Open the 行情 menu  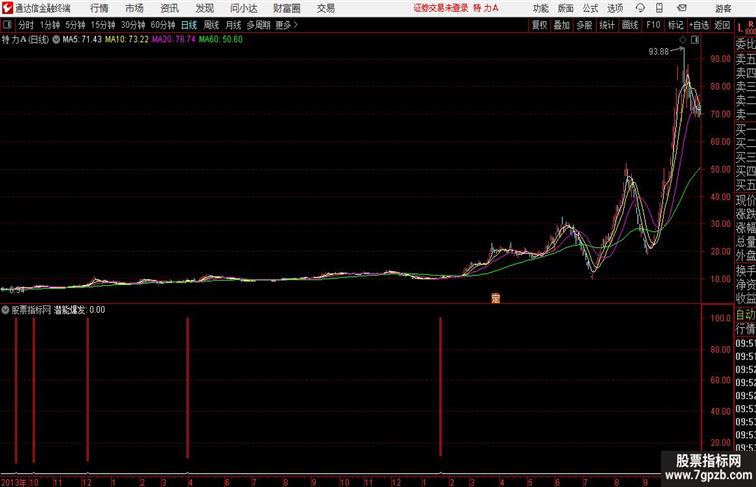[x=99, y=8]
